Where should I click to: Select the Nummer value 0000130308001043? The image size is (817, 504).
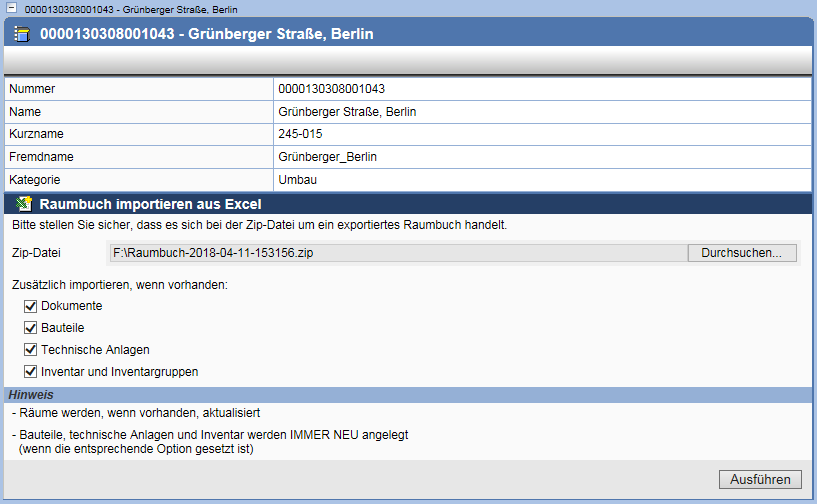[331, 89]
